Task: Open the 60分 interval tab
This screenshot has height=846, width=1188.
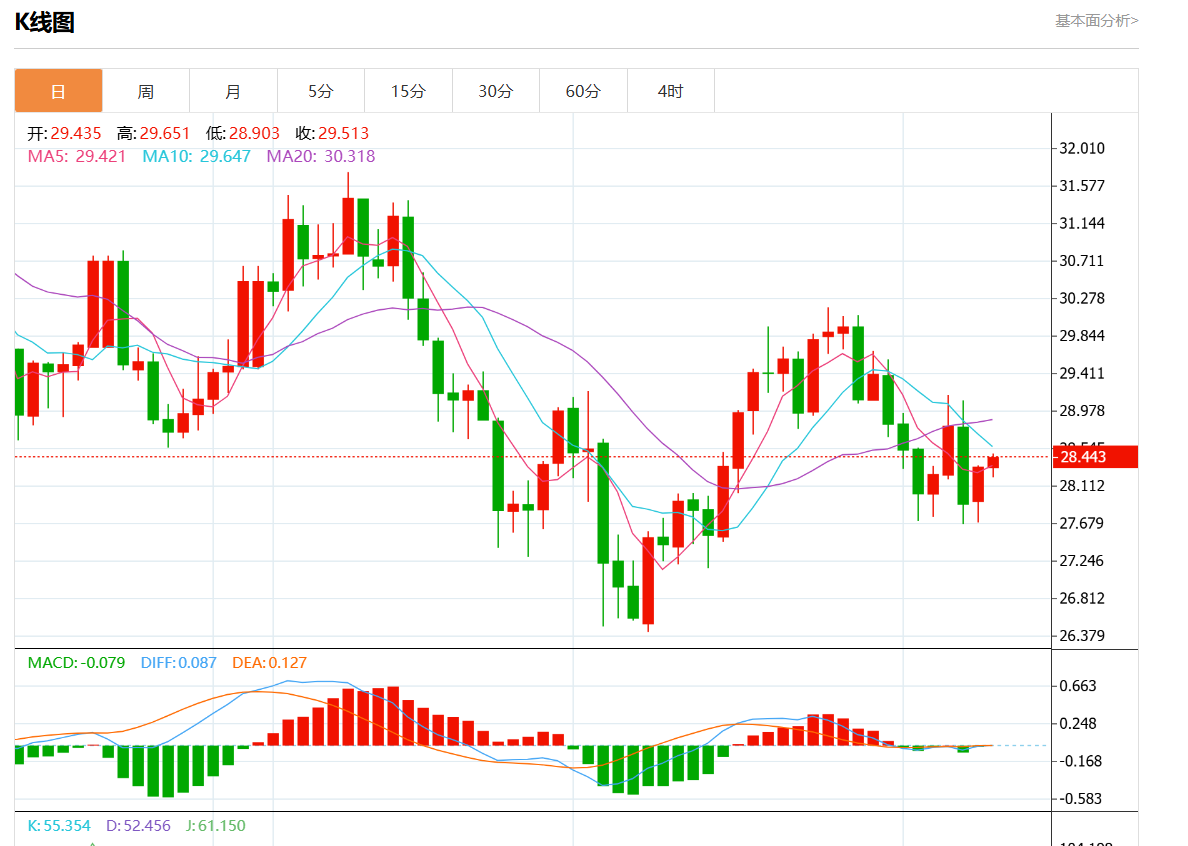Action: click(x=583, y=91)
